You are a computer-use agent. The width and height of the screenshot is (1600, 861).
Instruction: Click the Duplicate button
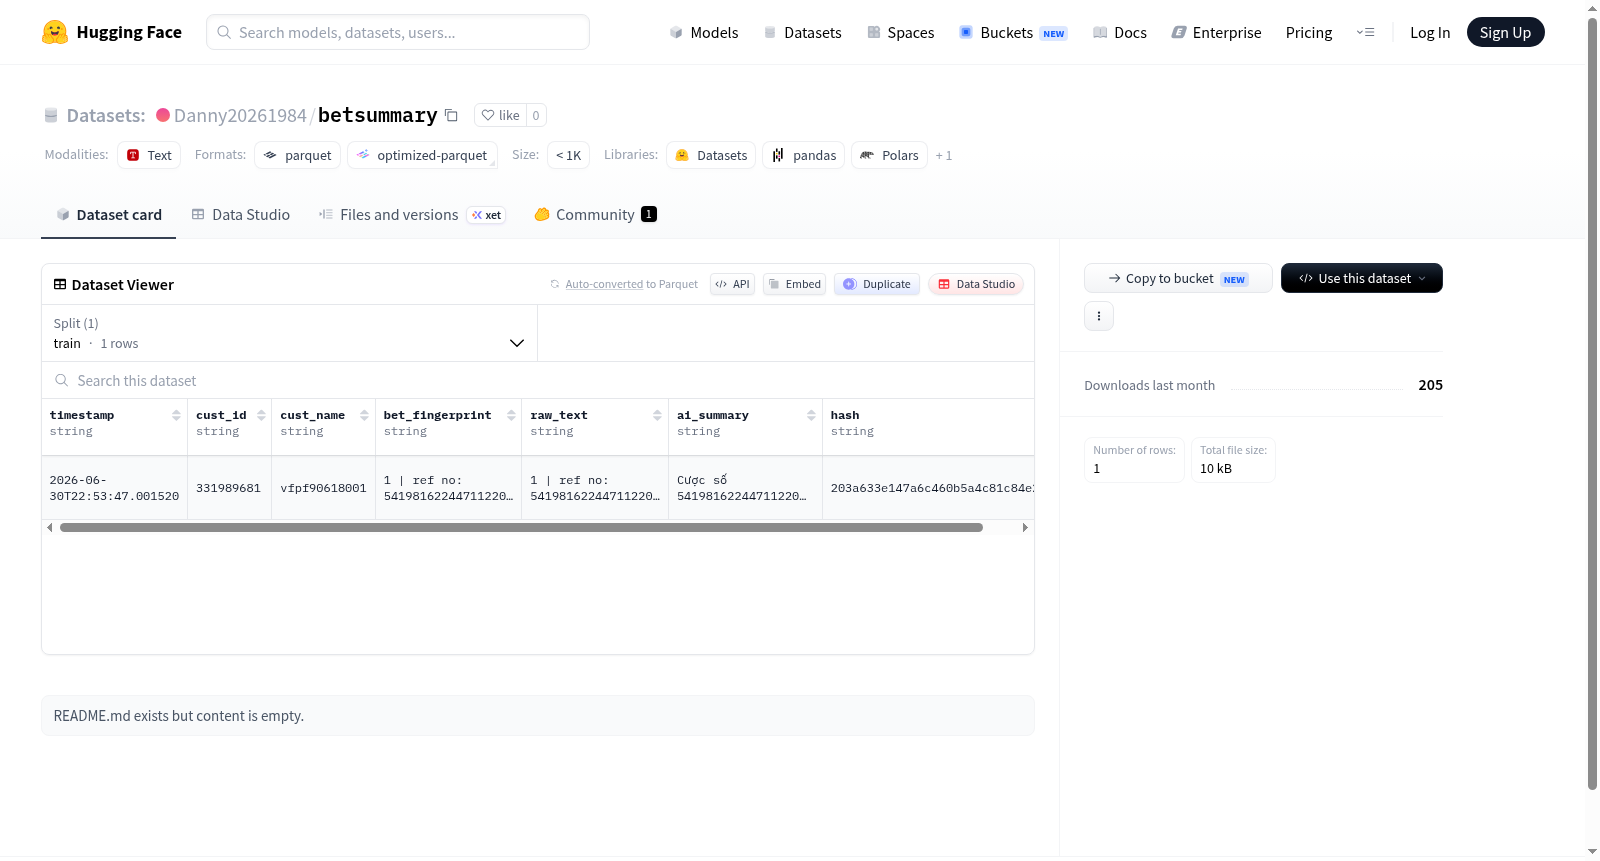click(877, 284)
